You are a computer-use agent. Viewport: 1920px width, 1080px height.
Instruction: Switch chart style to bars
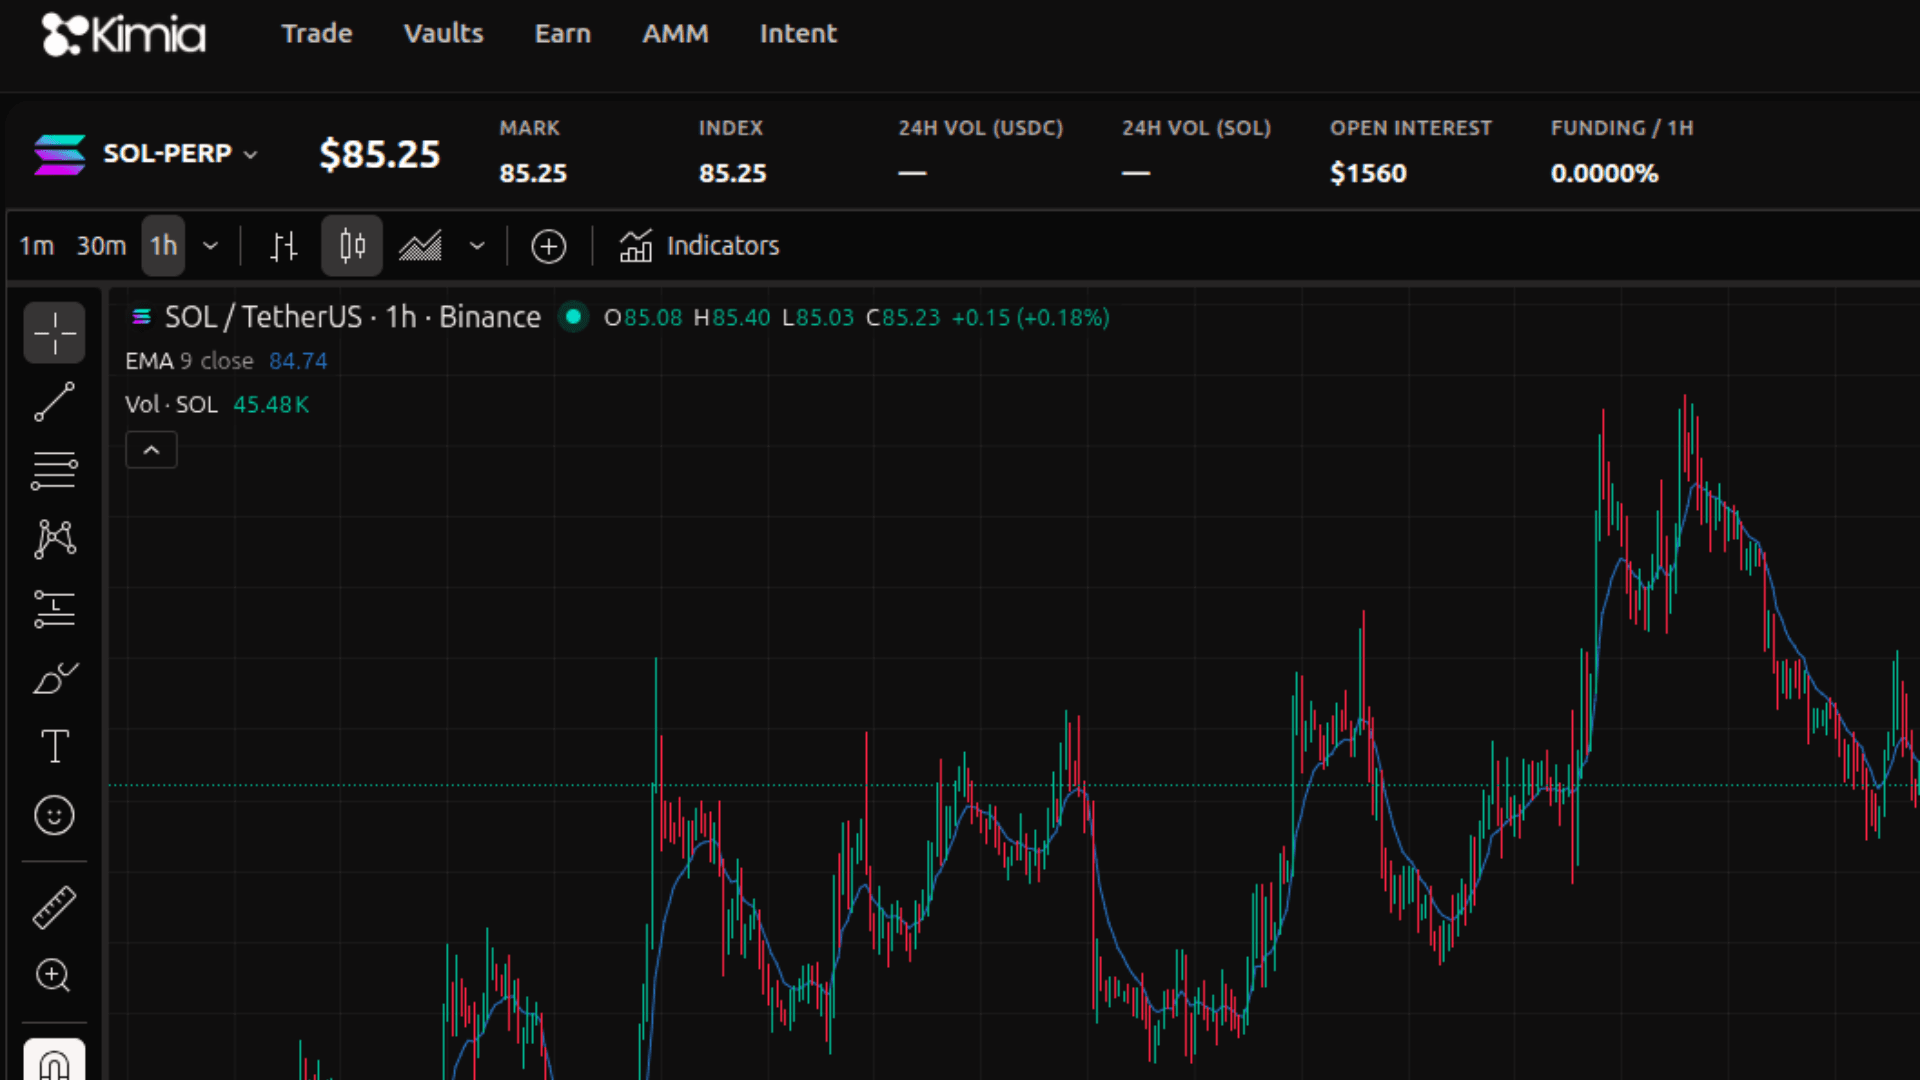[x=284, y=246]
